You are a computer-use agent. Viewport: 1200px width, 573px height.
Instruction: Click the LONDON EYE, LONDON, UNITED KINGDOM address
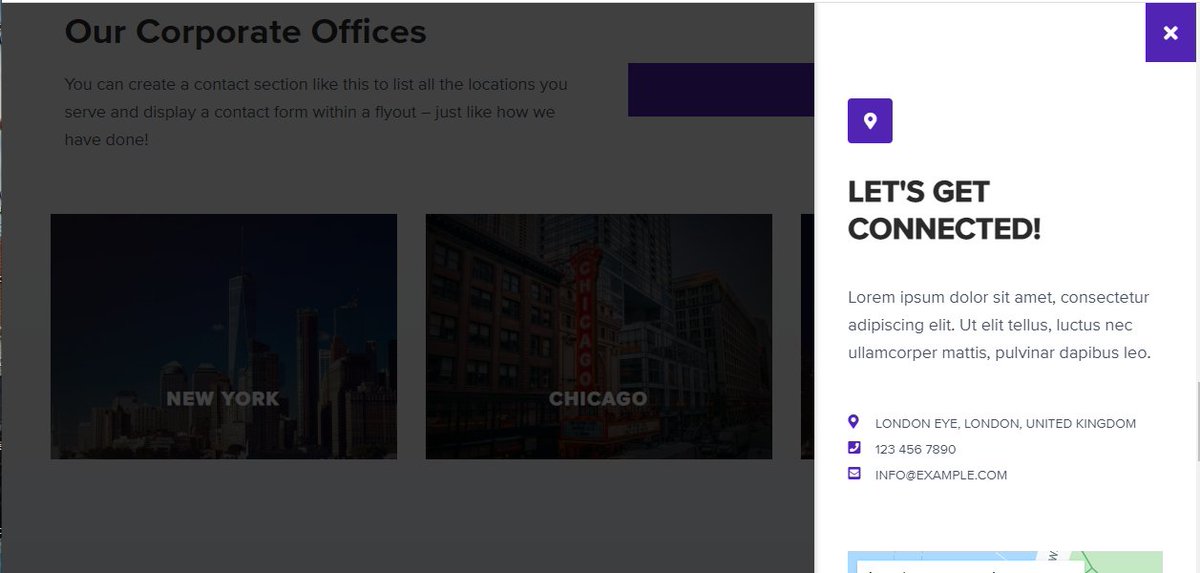pyautogui.click(x=1005, y=424)
